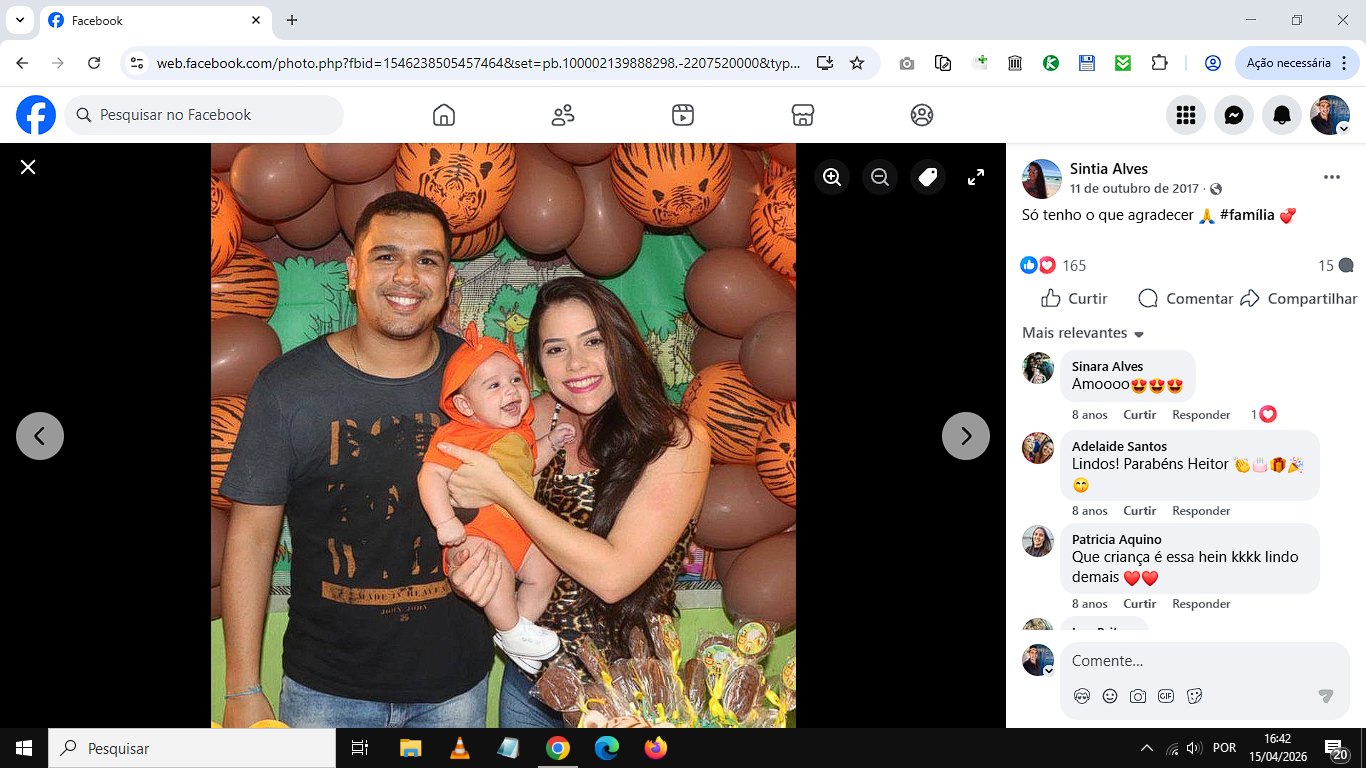Like the post with Curtir
Screen dimensions: 1366x768
(1075, 298)
